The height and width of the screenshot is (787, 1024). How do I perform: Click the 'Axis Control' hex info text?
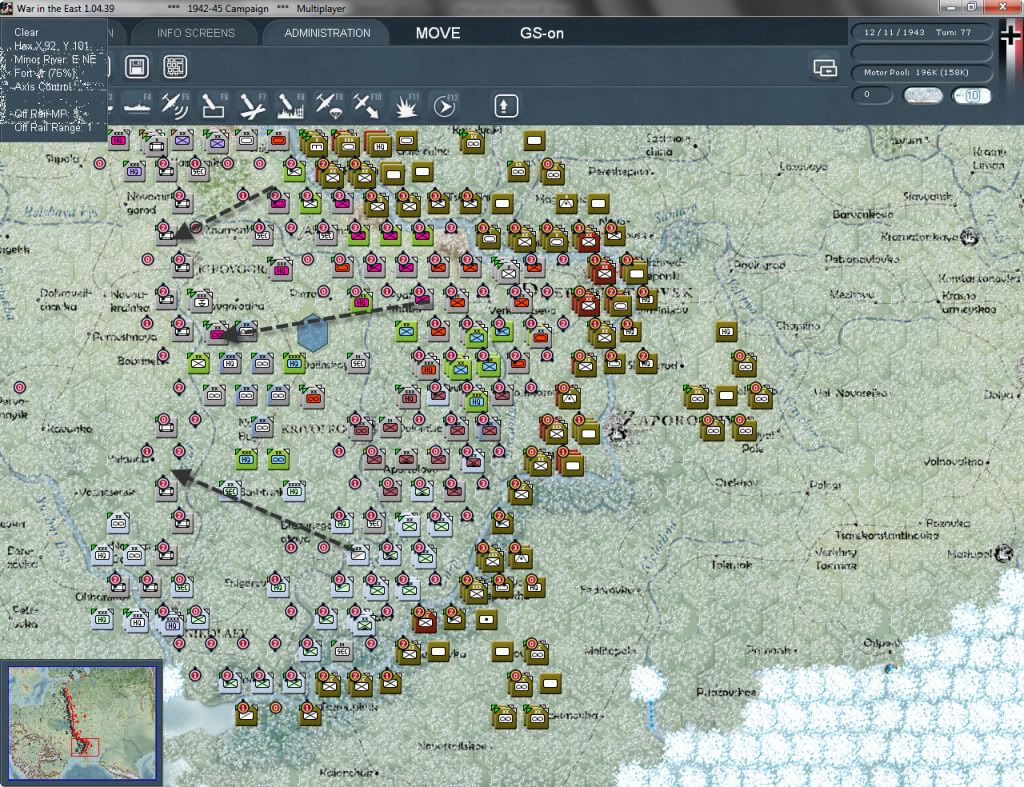click(x=42, y=86)
